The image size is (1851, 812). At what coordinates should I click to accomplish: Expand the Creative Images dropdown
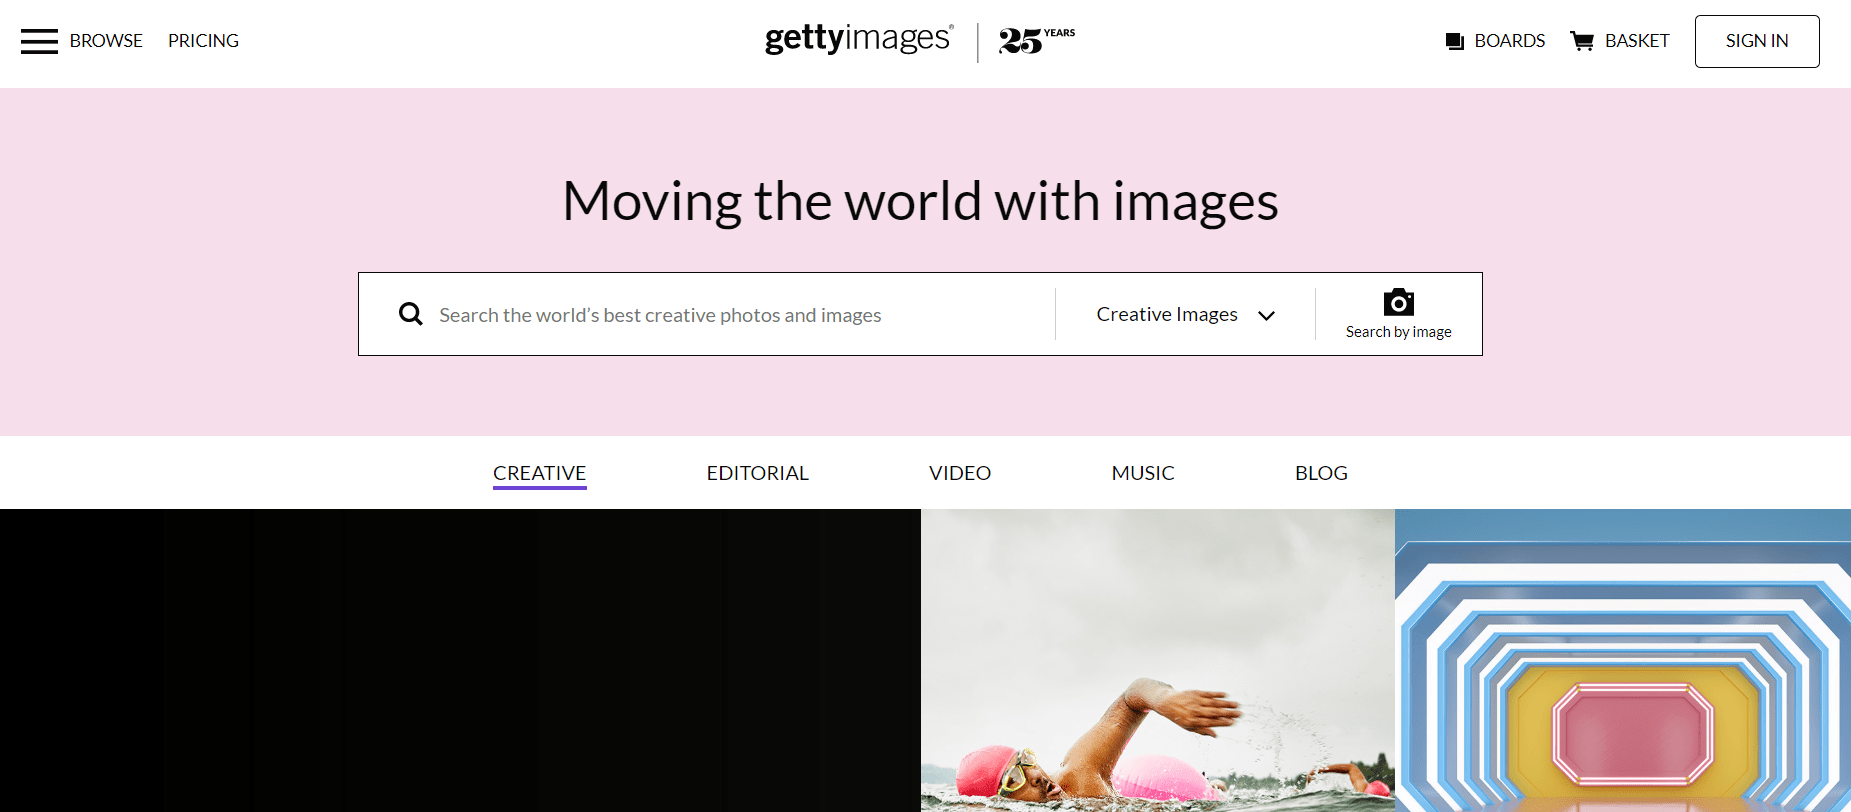pos(1166,314)
